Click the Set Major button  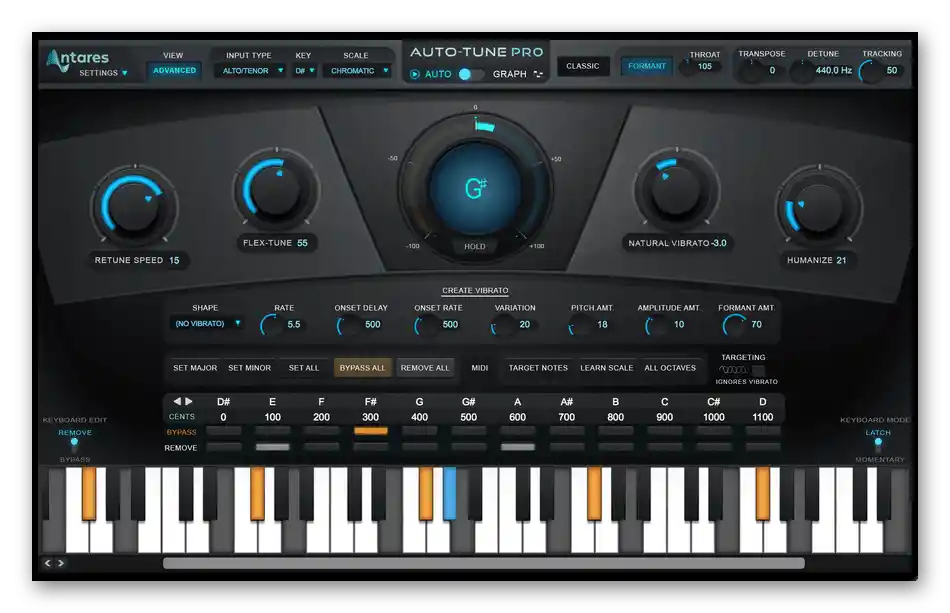pos(195,368)
